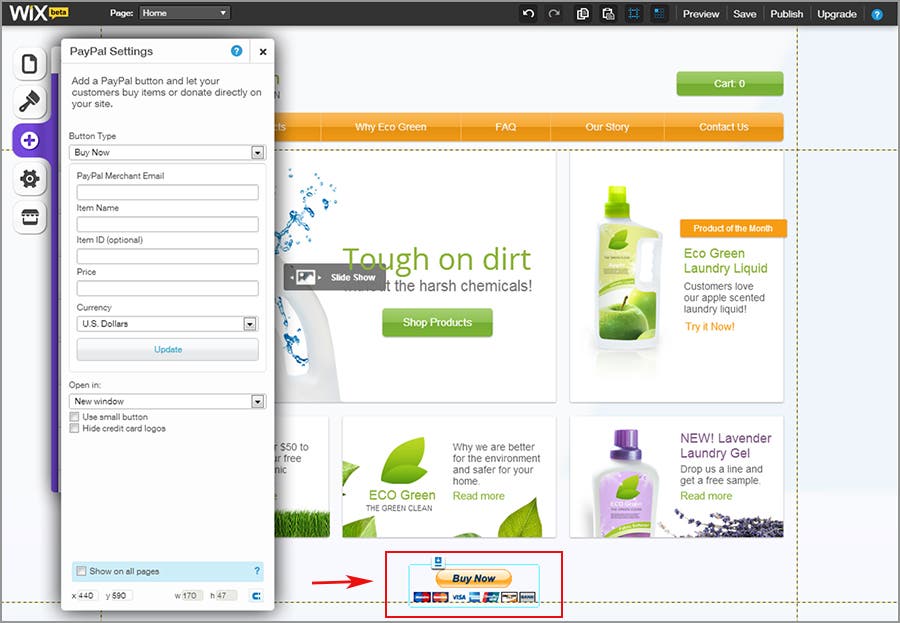Open the Settings gear panel

pyautogui.click(x=29, y=179)
